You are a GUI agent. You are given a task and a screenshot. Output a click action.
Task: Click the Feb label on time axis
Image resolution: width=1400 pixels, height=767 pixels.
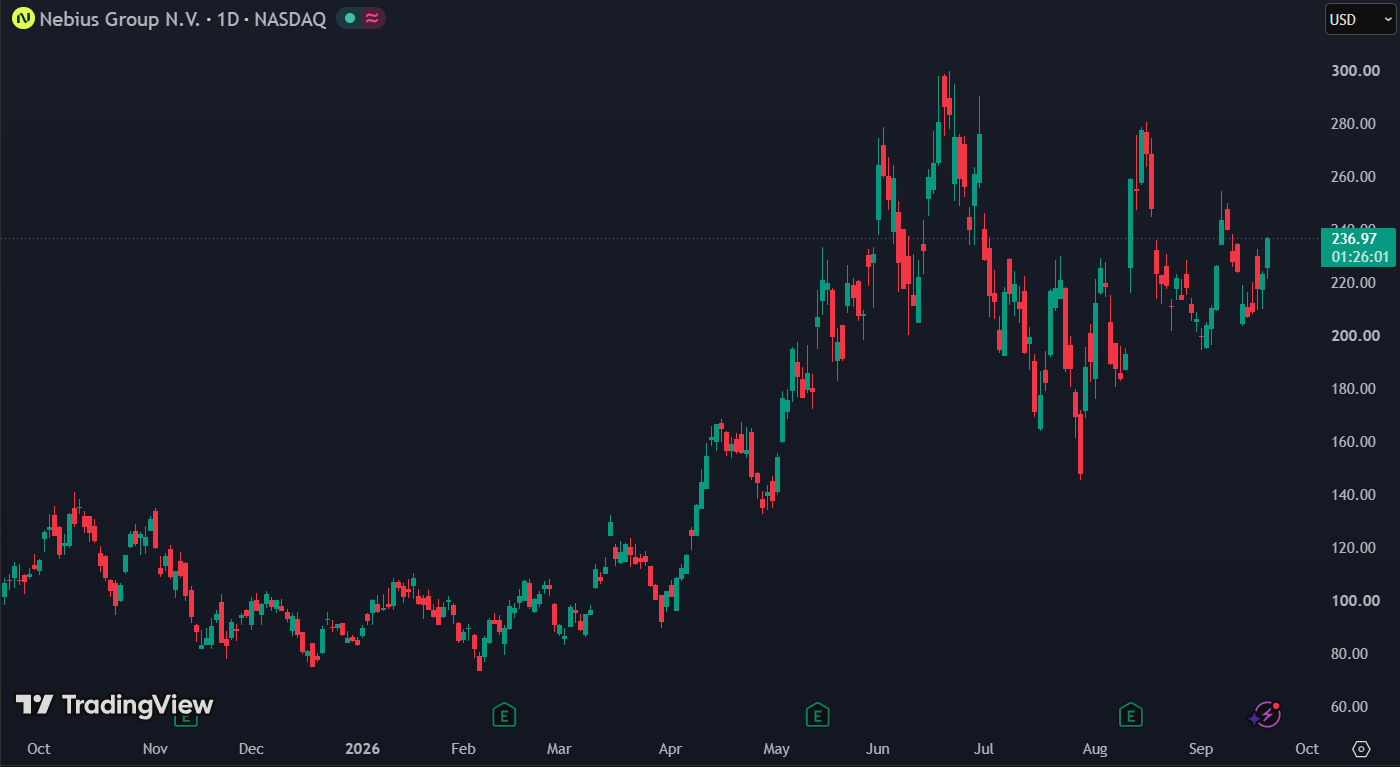(462, 749)
